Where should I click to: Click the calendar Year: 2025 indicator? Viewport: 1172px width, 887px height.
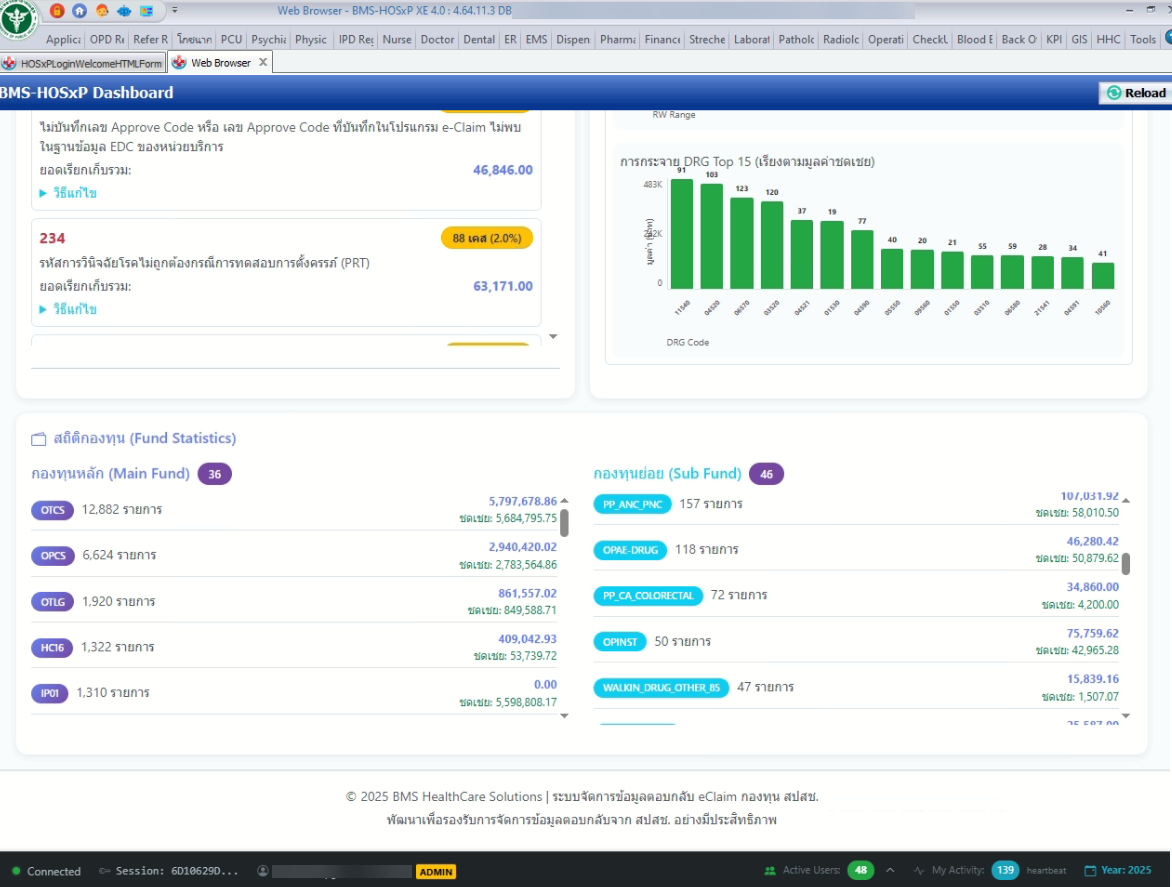pos(1118,870)
